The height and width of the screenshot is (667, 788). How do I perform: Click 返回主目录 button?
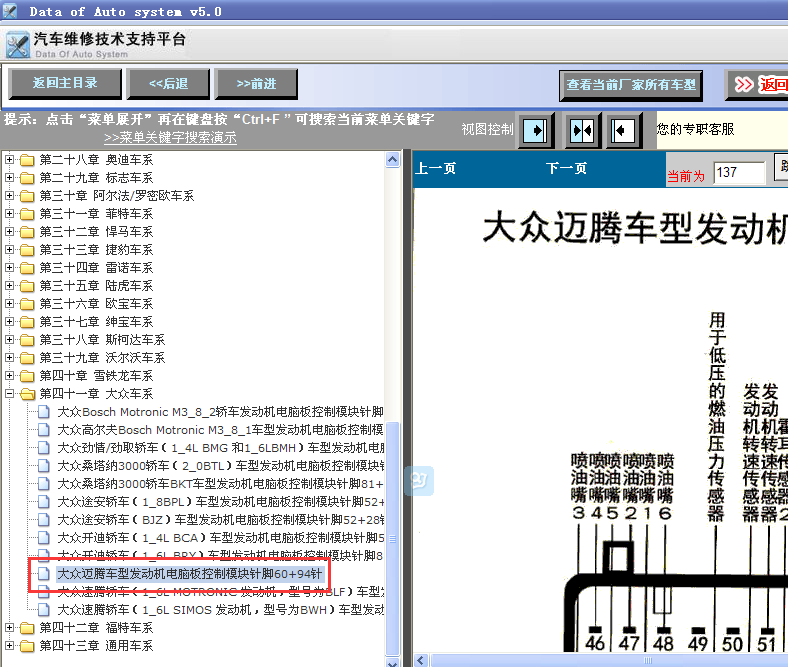pos(65,83)
